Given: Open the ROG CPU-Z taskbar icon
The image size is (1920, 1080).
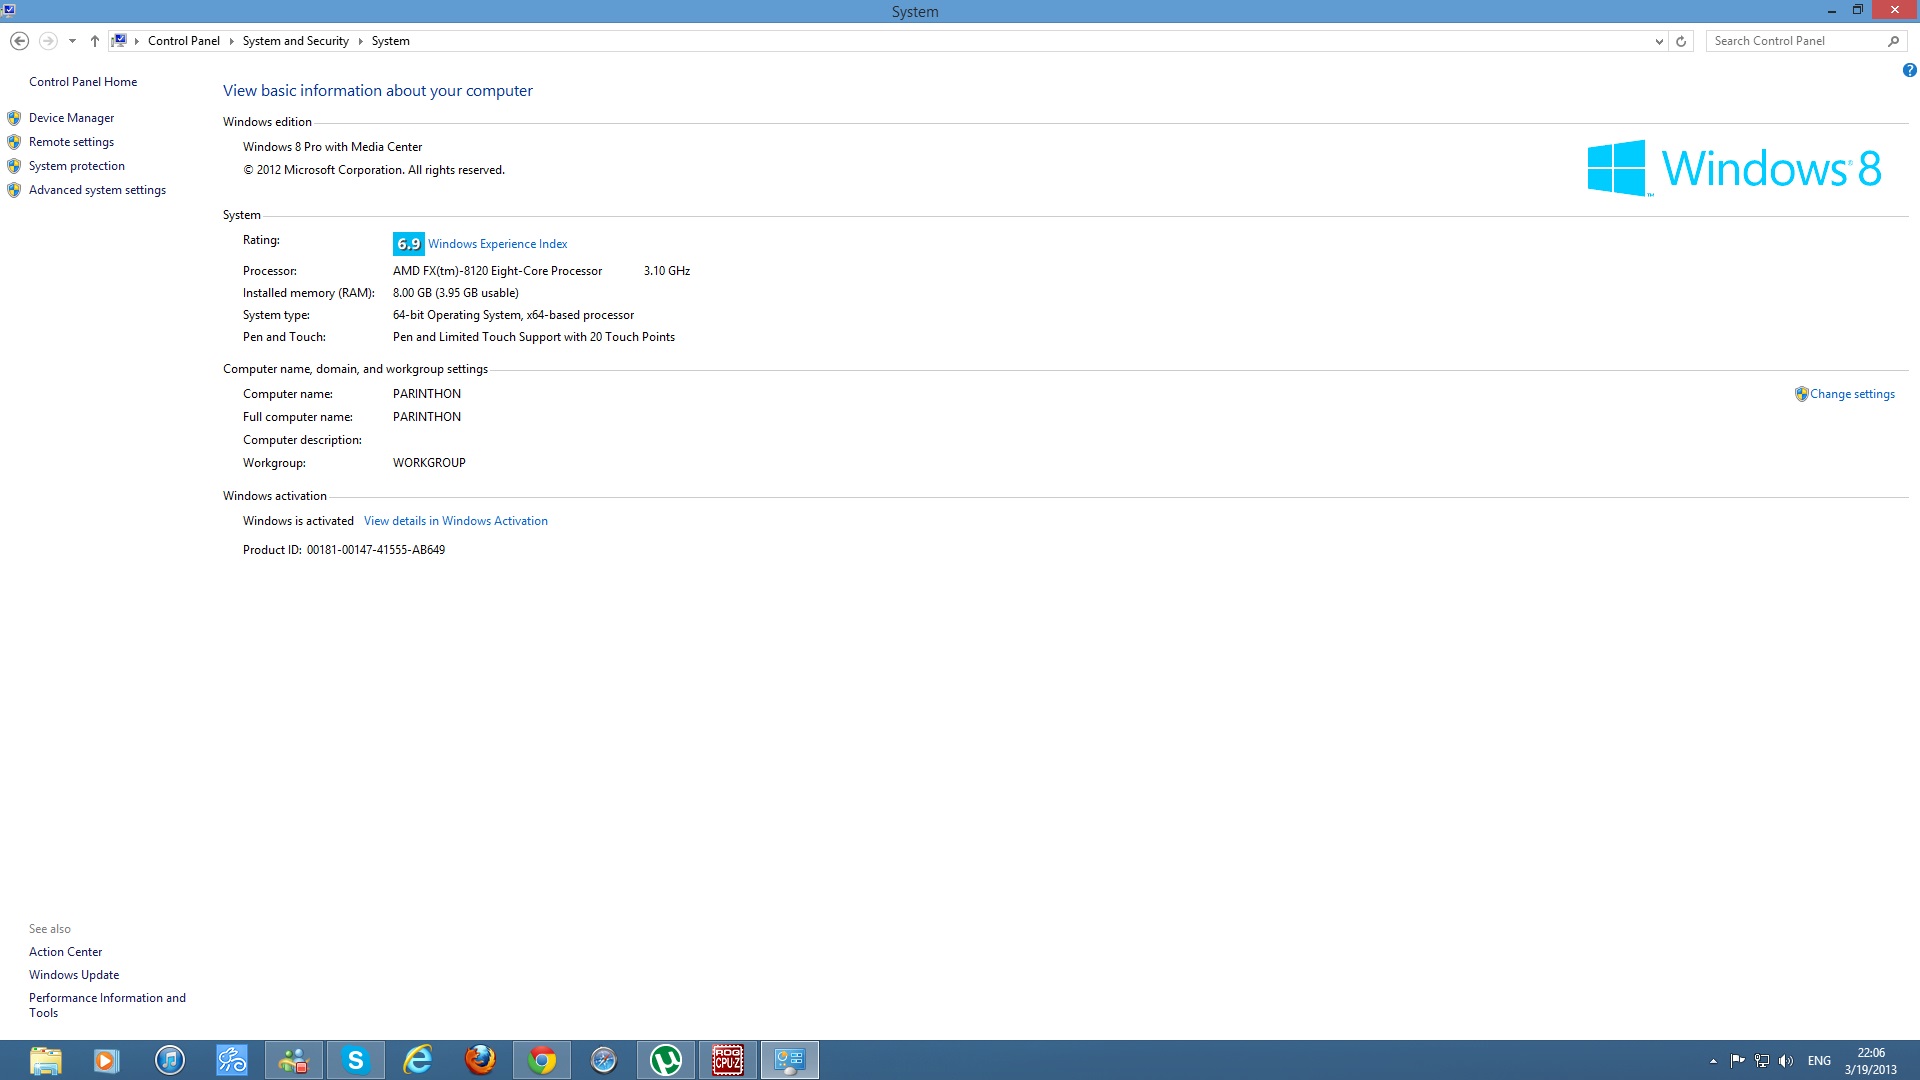Looking at the screenshot, I should [x=727, y=1060].
